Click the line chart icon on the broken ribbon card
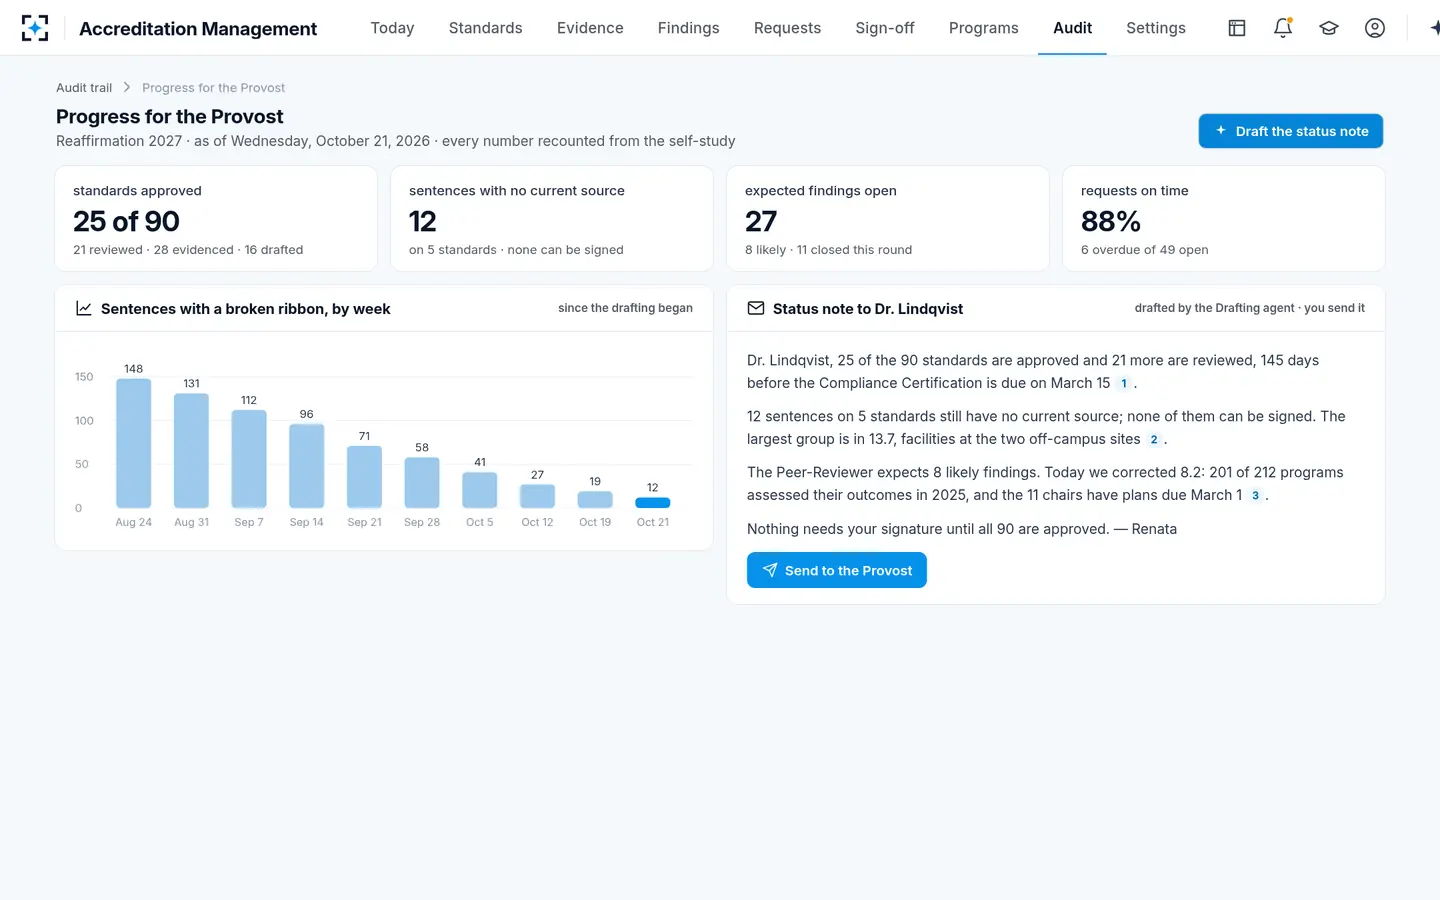Screen dimensions: 1440x900 pos(84,308)
